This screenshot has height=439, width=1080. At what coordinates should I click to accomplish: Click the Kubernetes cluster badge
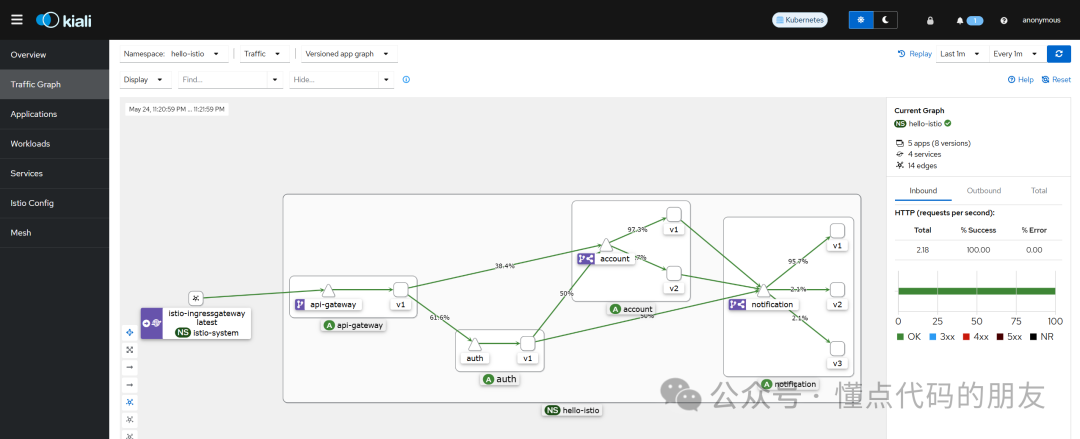pos(800,20)
